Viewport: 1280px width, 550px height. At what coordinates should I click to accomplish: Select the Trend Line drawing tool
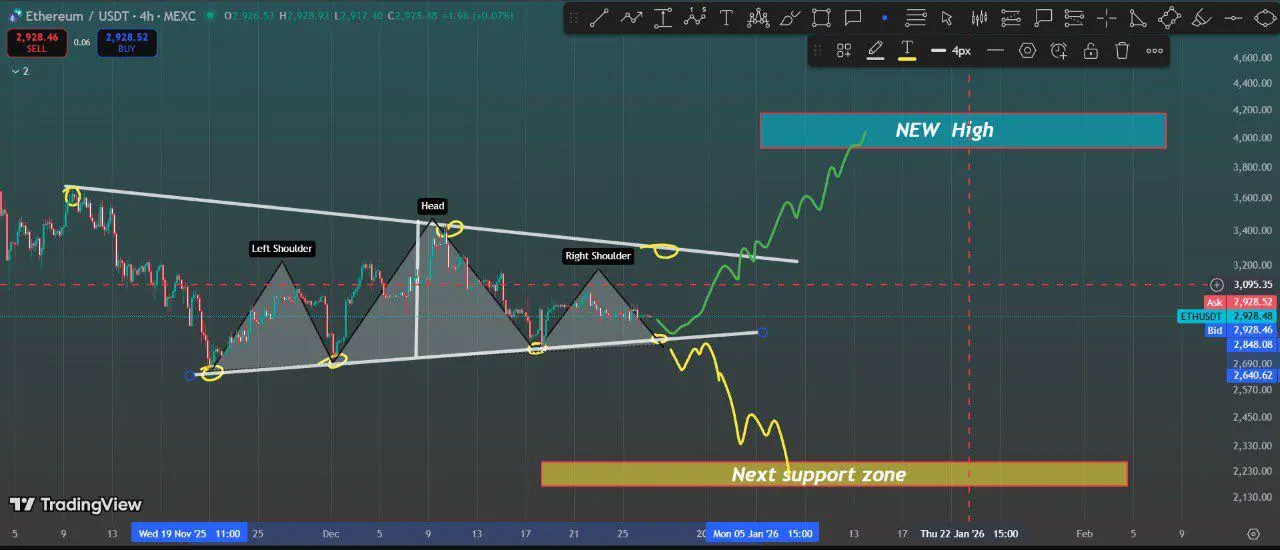coord(600,18)
